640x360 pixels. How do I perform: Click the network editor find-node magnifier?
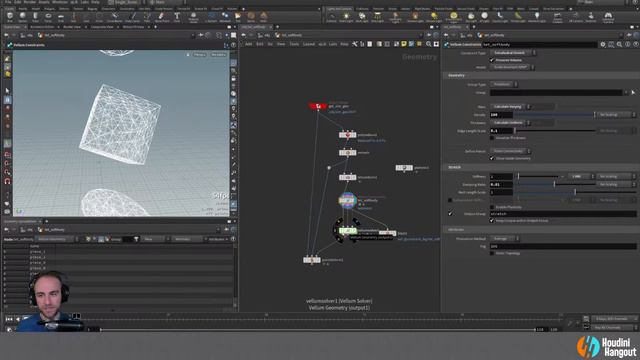pyautogui.click(x=429, y=44)
